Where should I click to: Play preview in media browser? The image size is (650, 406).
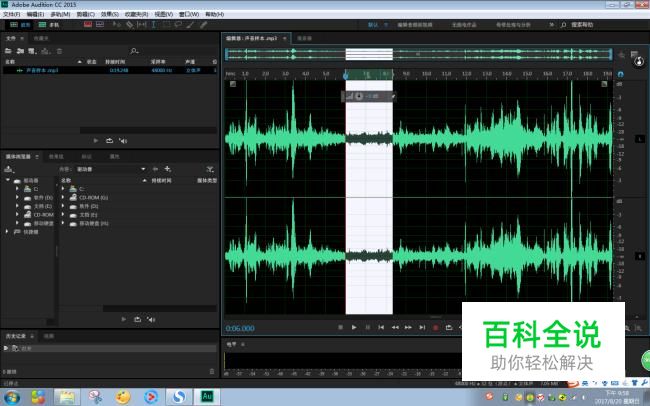pos(124,319)
